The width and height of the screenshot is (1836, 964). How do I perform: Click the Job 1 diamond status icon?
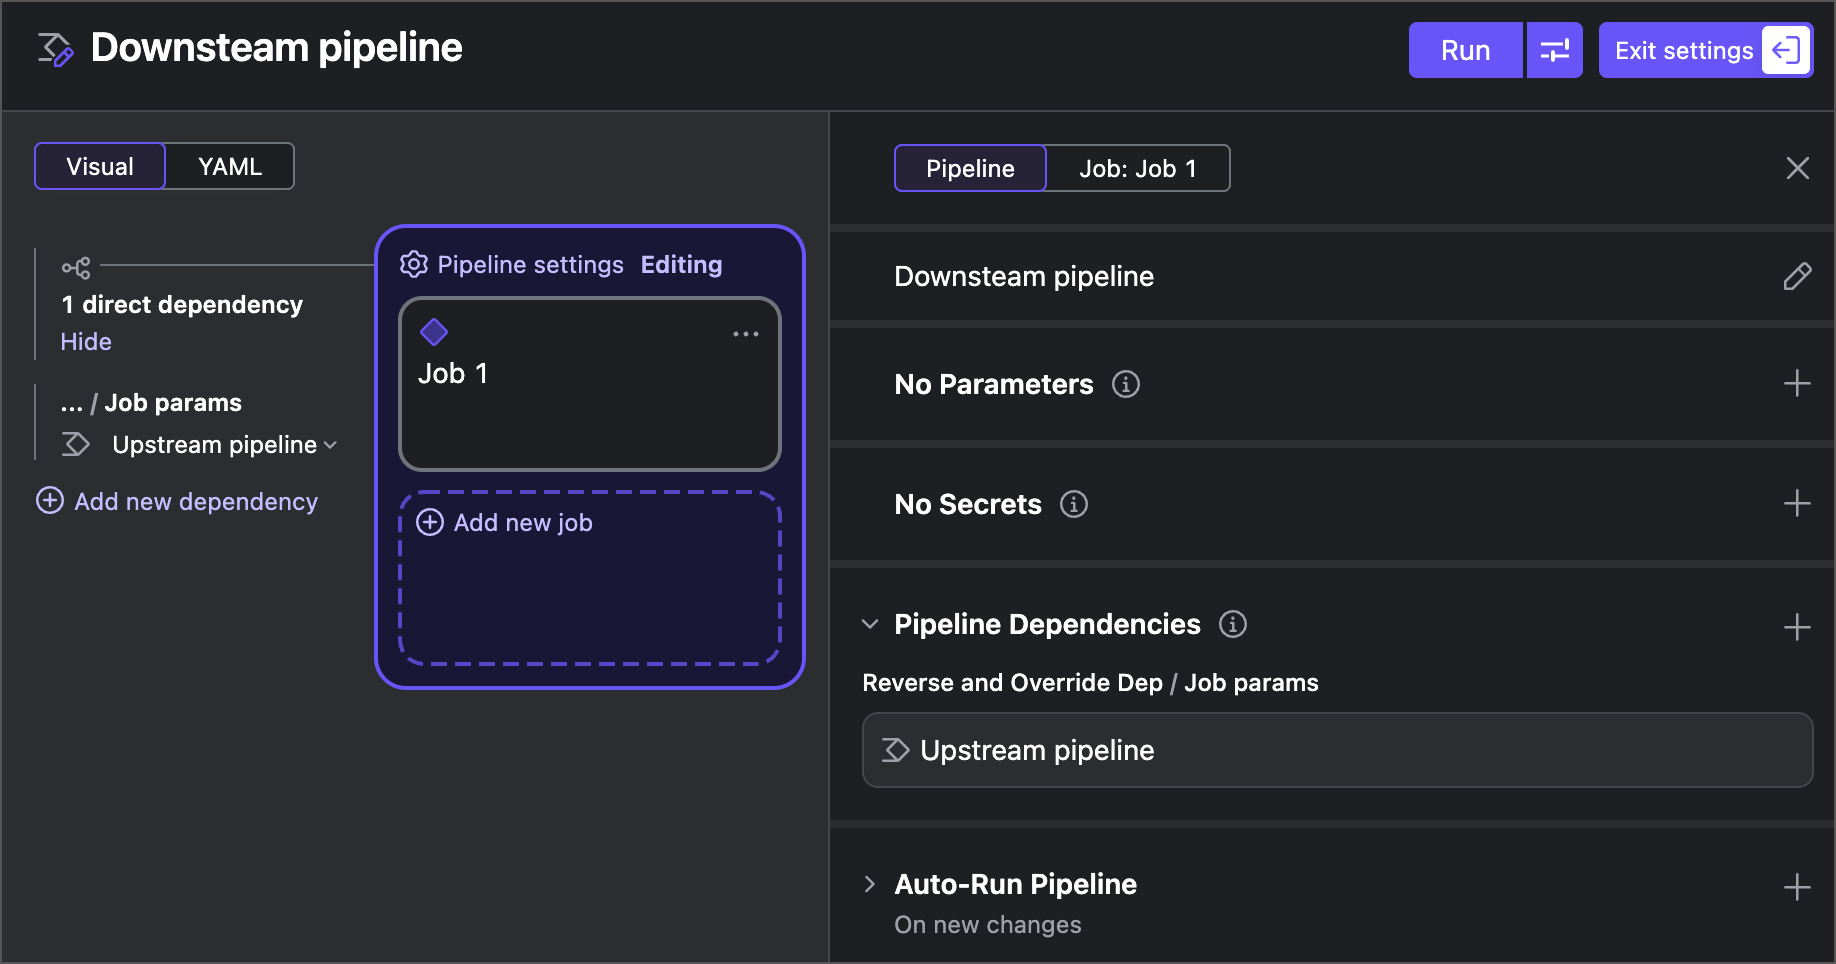coord(434,331)
